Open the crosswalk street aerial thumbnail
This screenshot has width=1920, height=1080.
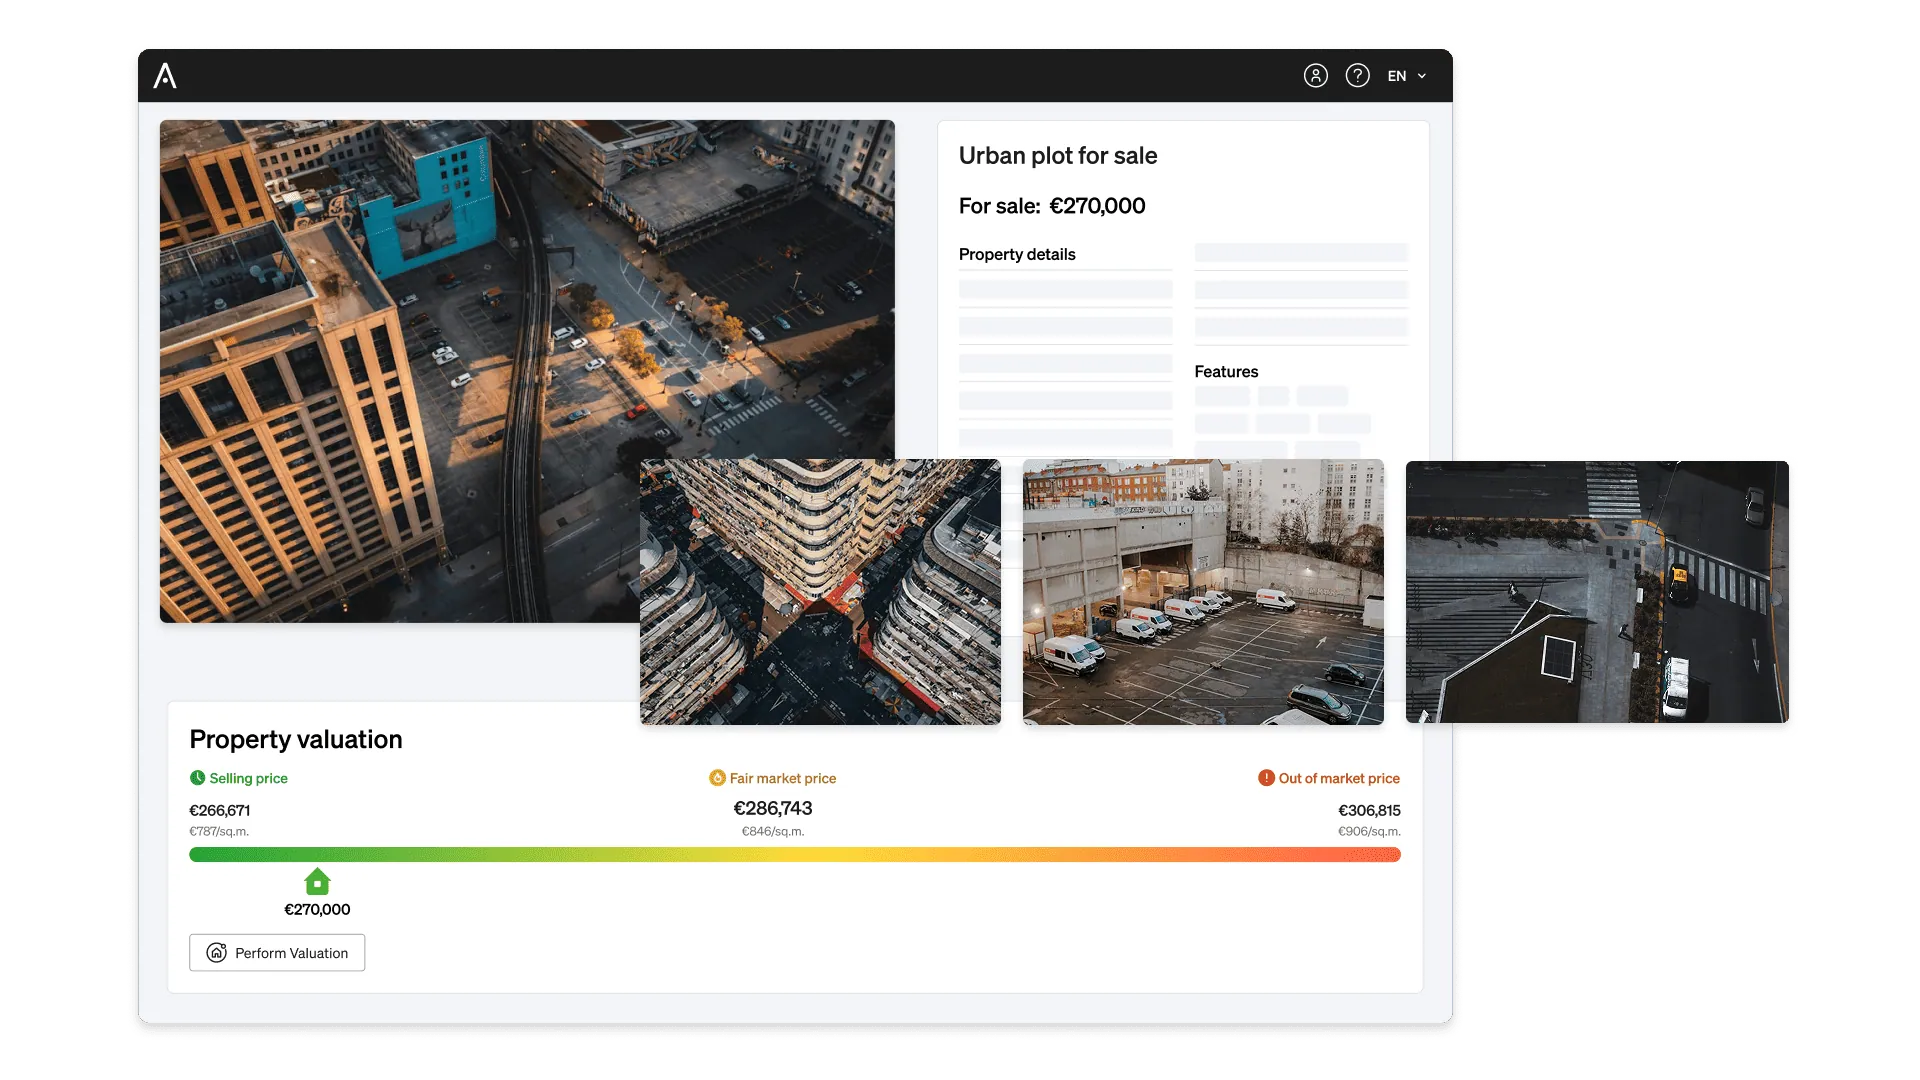tap(1597, 592)
